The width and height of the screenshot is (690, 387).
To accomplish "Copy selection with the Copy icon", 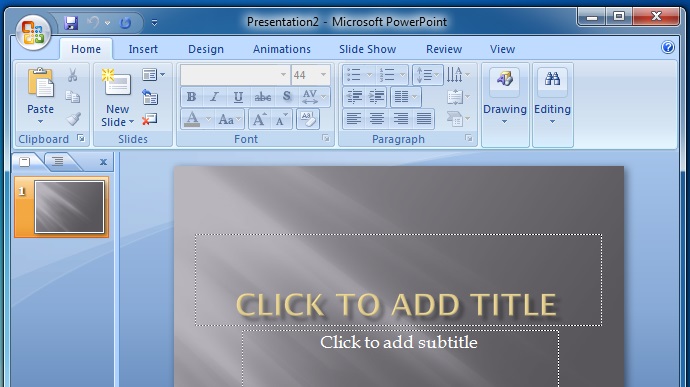I will click(73, 96).
